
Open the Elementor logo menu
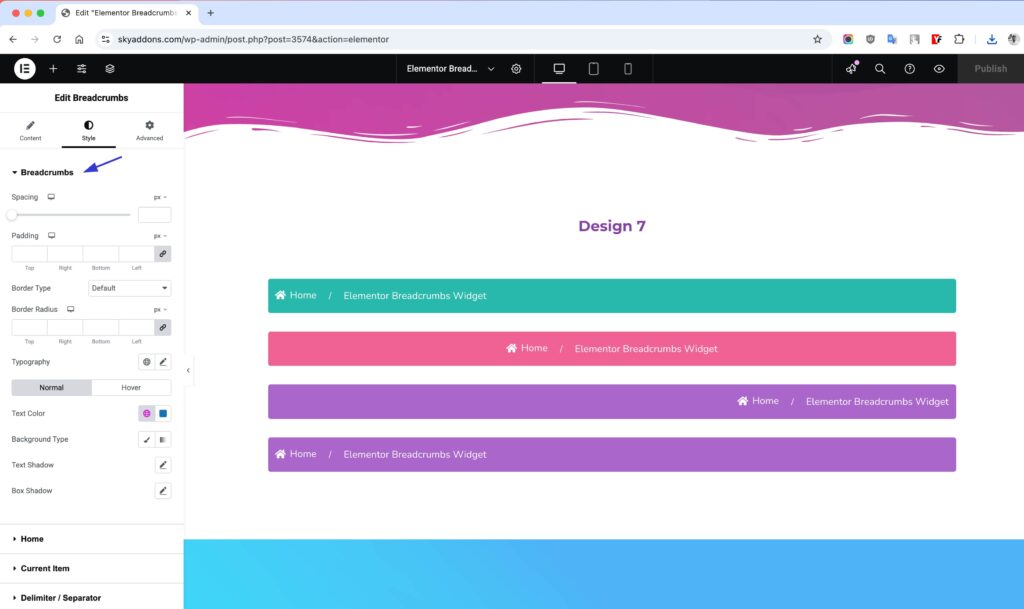[25, 69]
